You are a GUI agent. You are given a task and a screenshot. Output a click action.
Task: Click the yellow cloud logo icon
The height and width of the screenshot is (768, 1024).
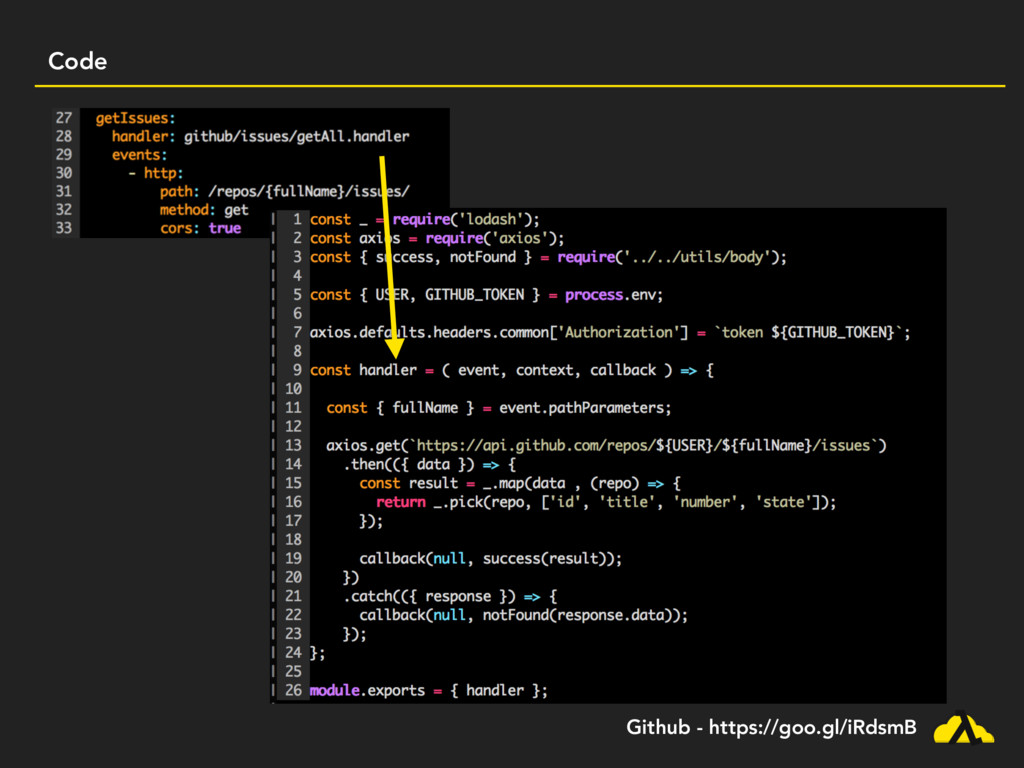(x=963, y=728)
